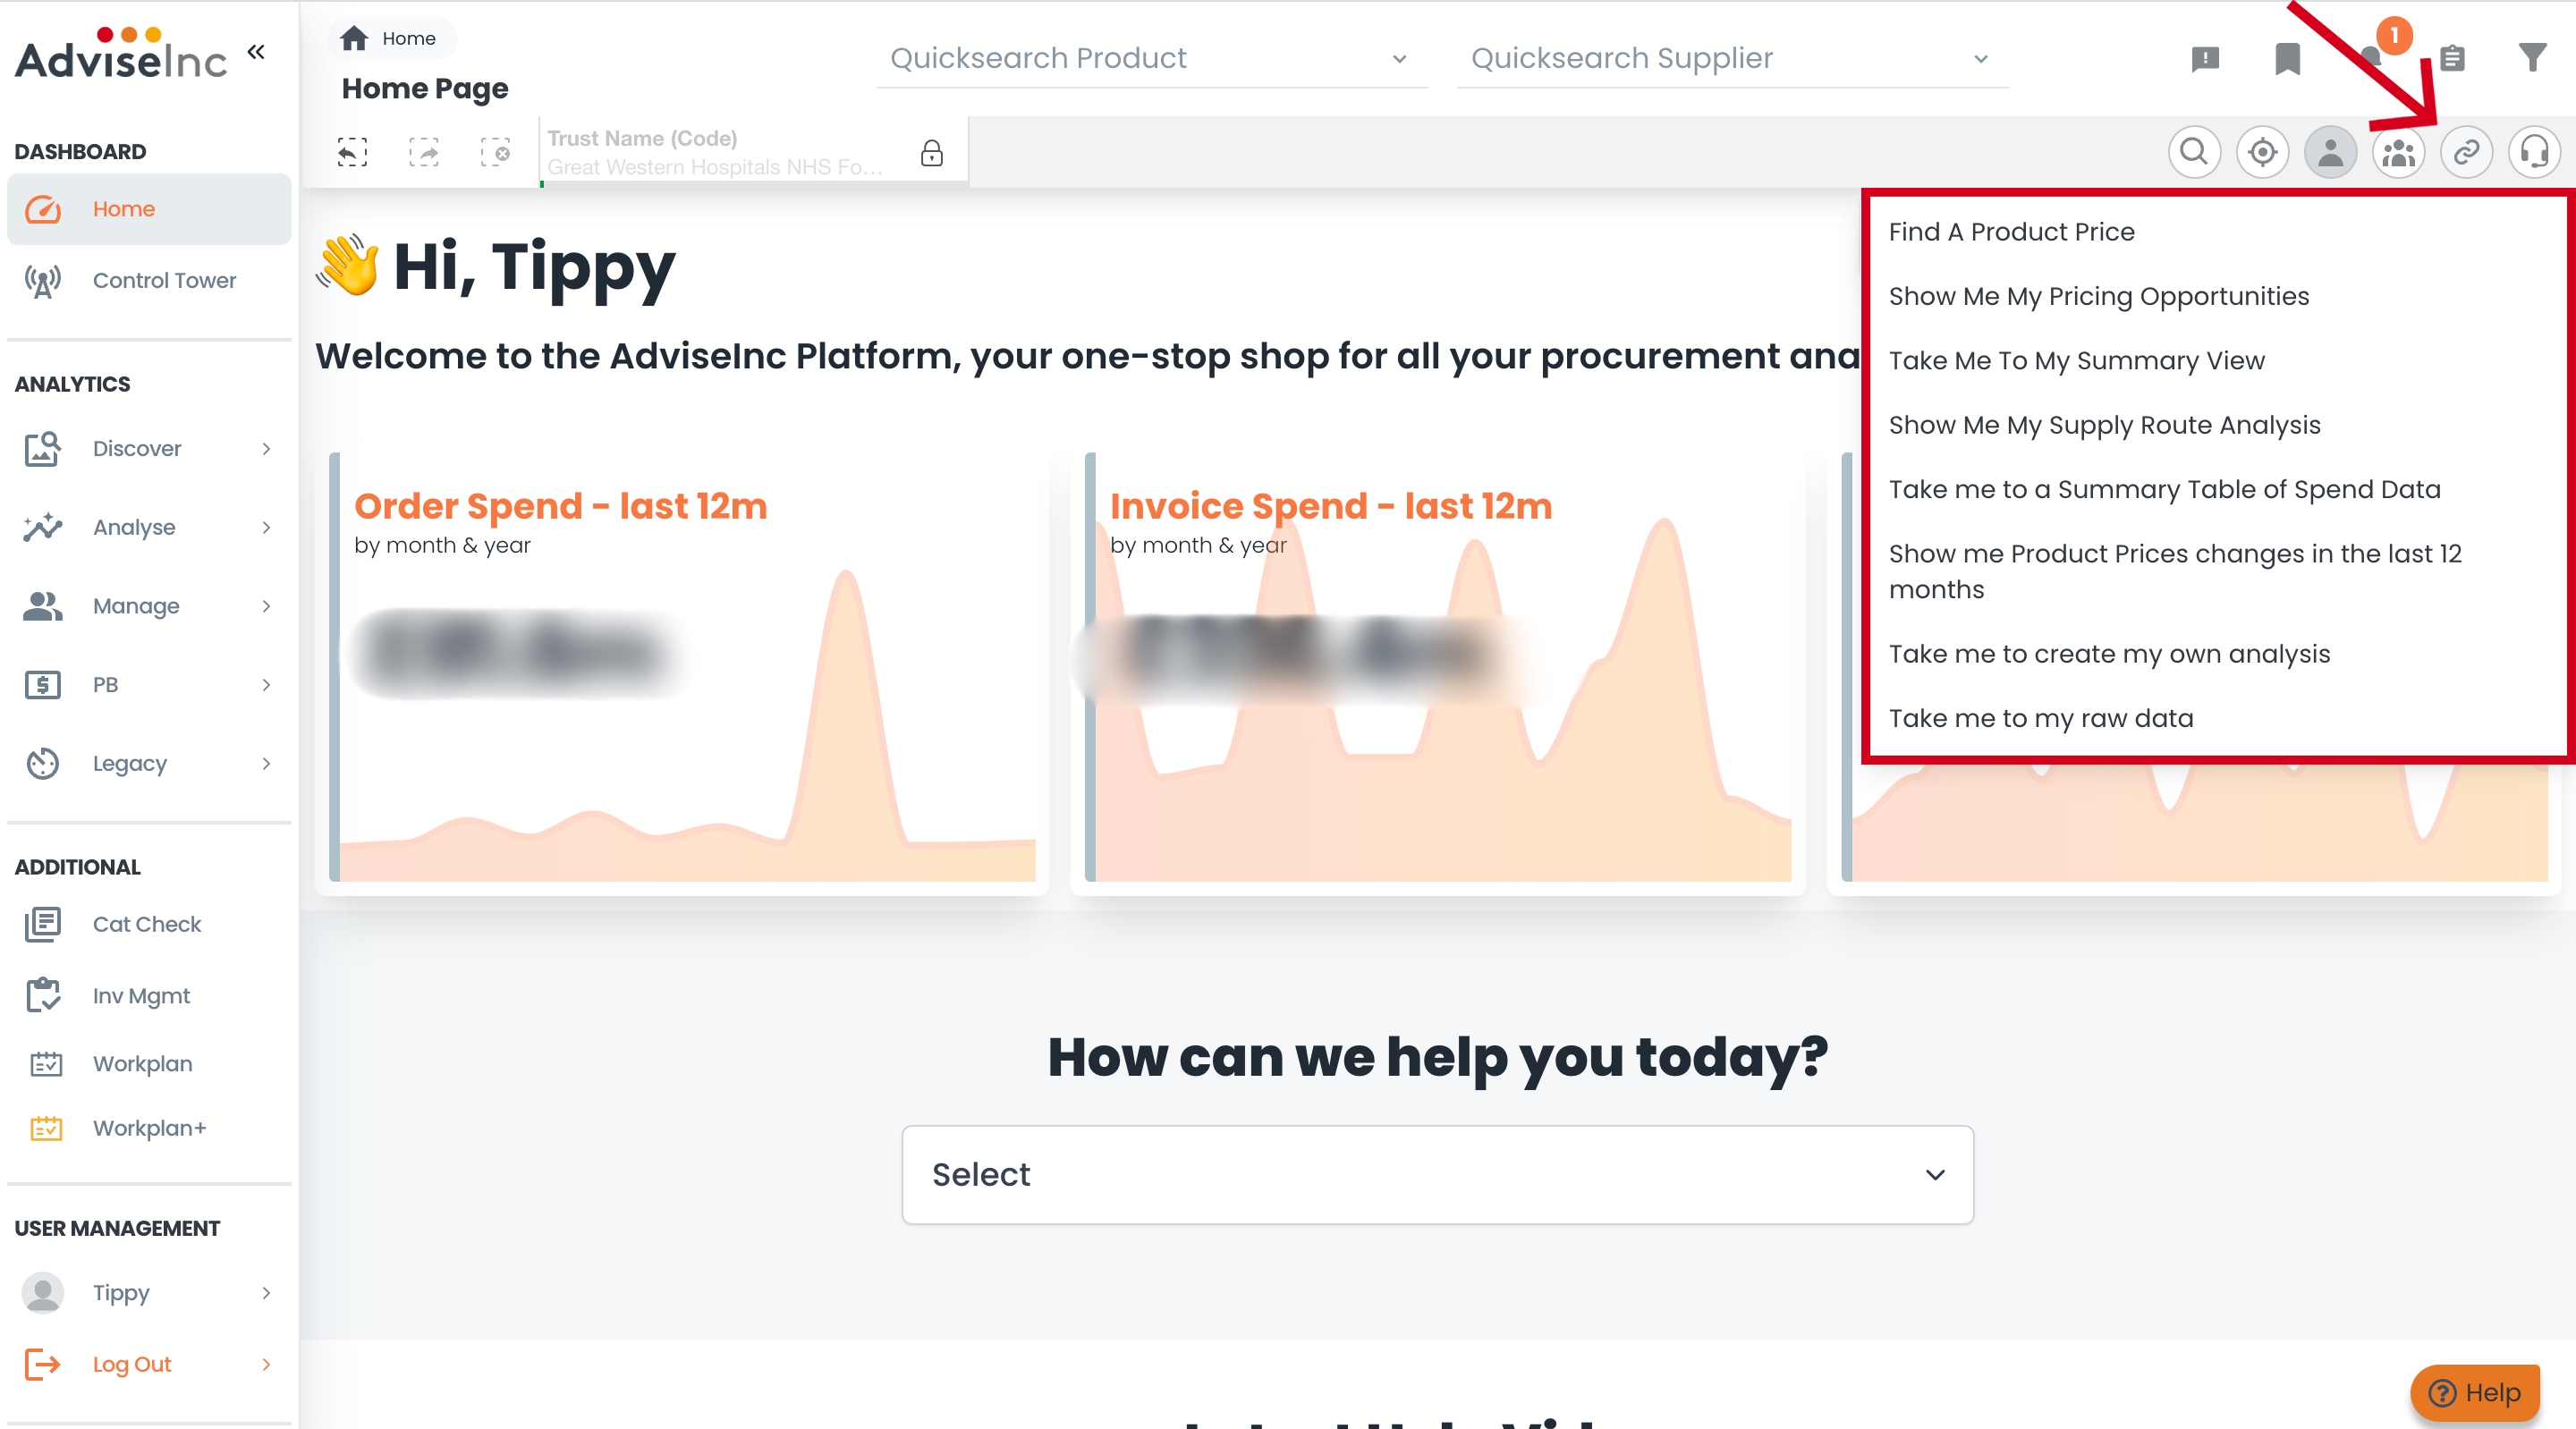Select Find A Product Price
Viewport: 2576px width, 1429px height.
click(2011, 232)
